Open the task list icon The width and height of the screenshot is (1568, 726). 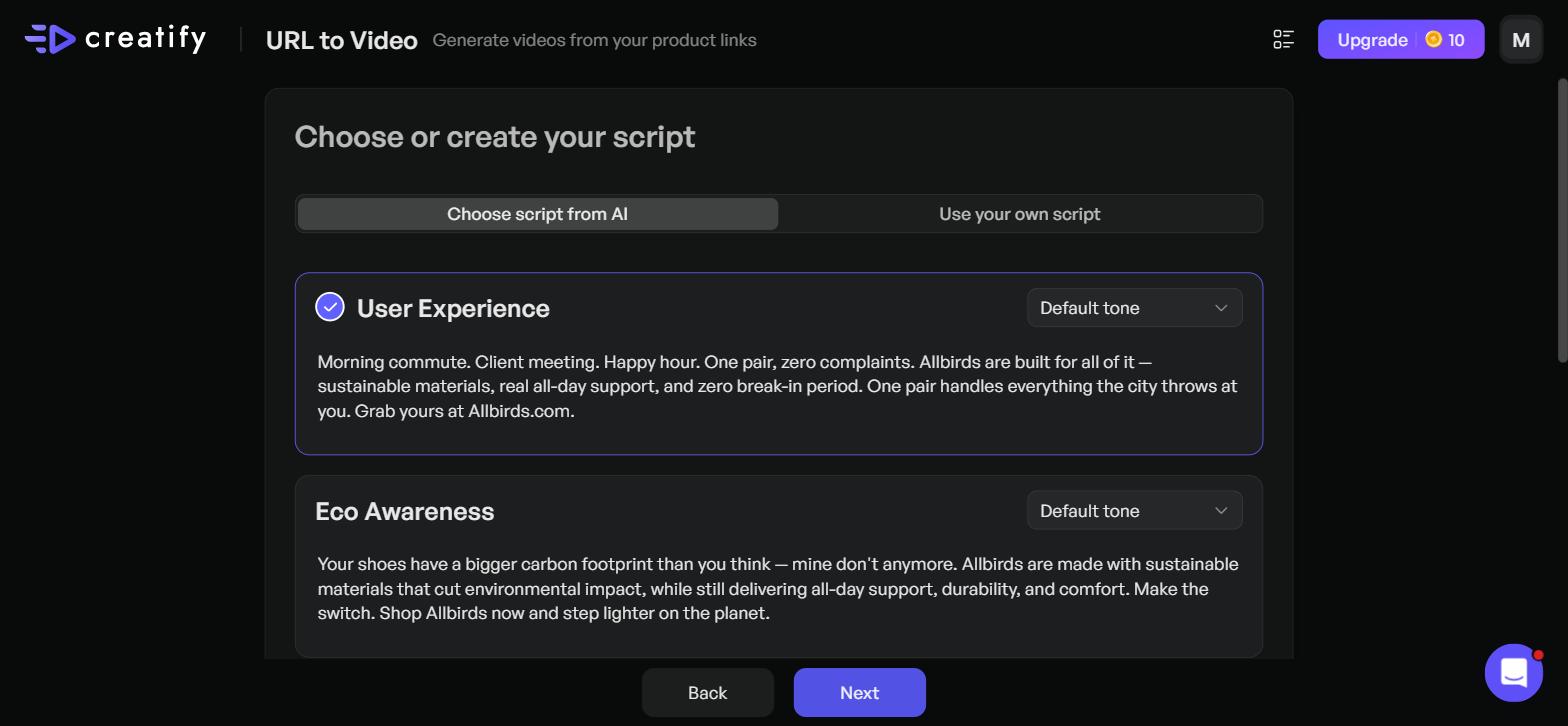coord(1284,40)
